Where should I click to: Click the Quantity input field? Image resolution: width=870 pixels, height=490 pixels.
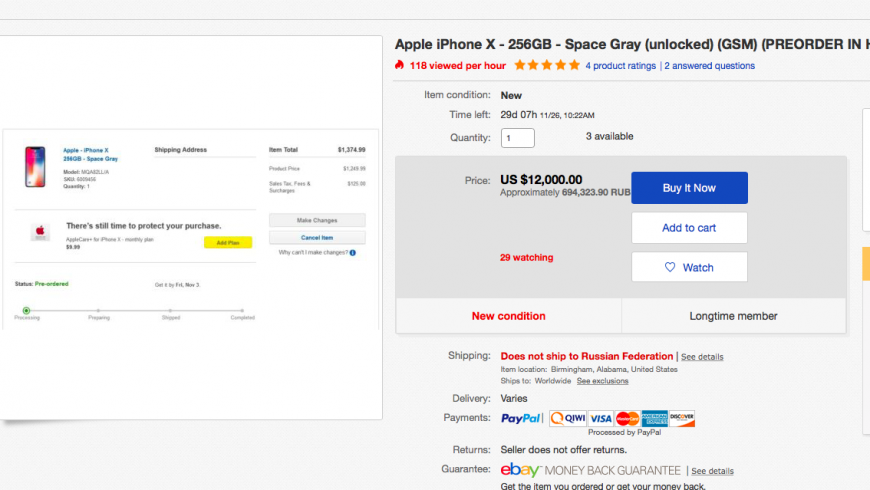coord(518,138)
